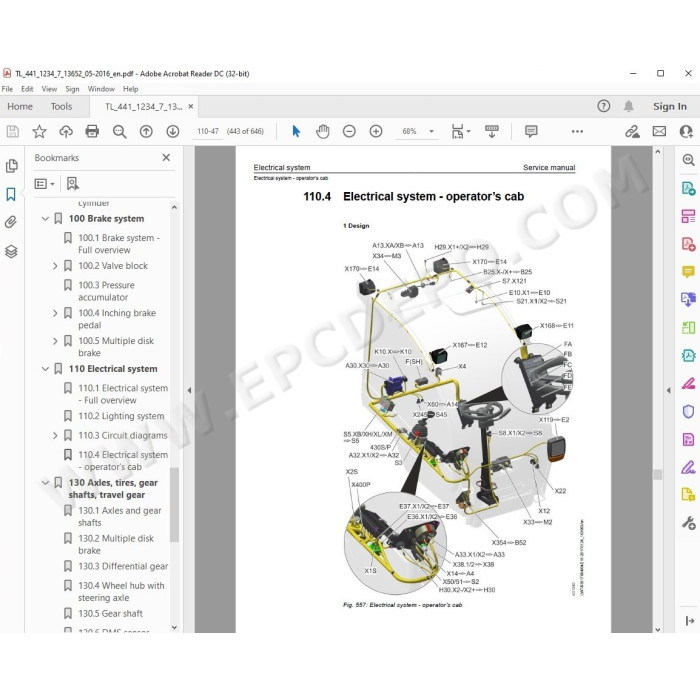Activate the hand pan tool
Screen dimensions: 700x700
pyautogui.click(x=323, y=131)
